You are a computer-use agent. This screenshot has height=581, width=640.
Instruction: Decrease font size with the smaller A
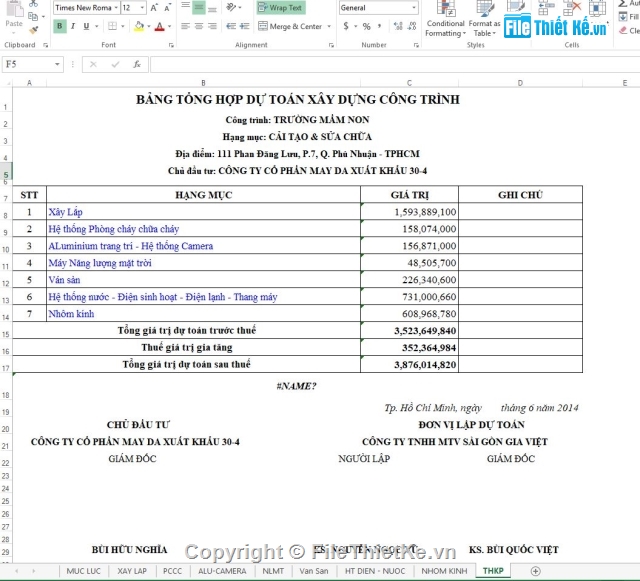[x=167, y=8]
